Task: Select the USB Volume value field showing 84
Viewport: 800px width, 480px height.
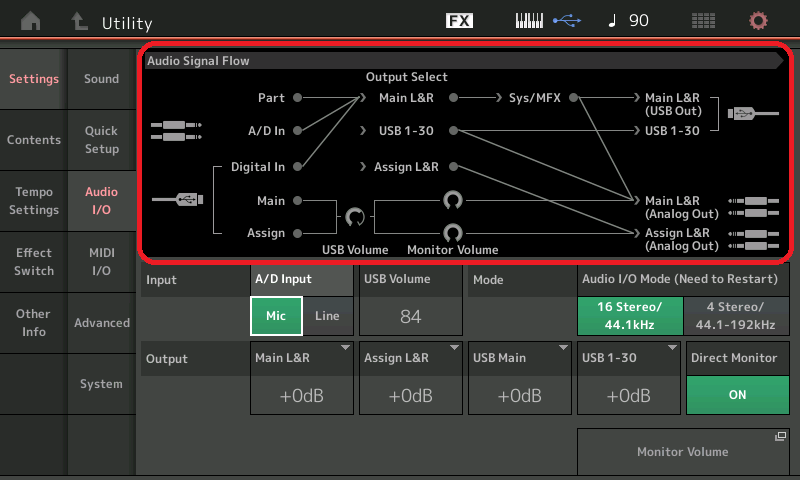Action: [x=410, y=316]
